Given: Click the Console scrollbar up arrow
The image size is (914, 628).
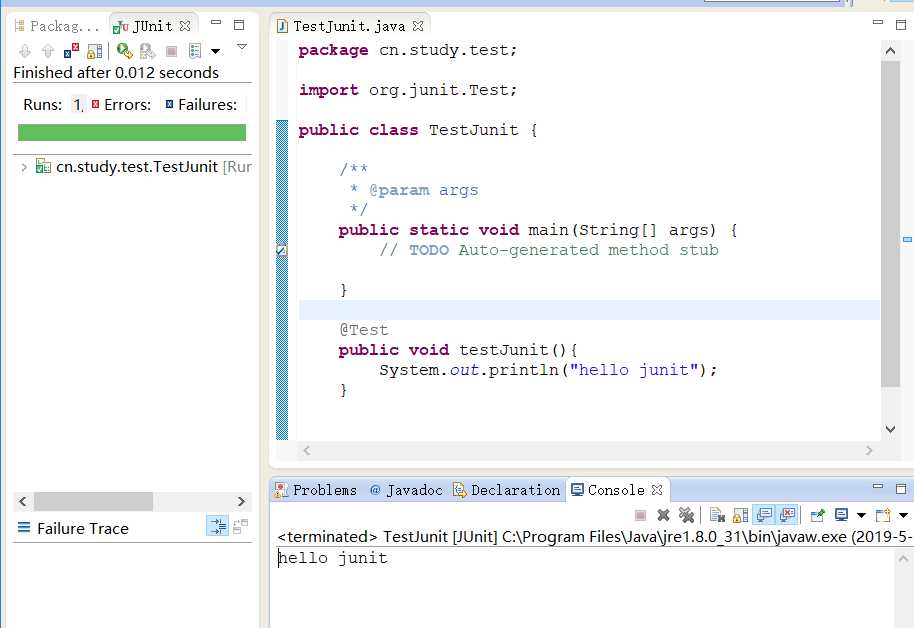Looking at the screenshot, I should pyautogui.click(x=903, y=559).
